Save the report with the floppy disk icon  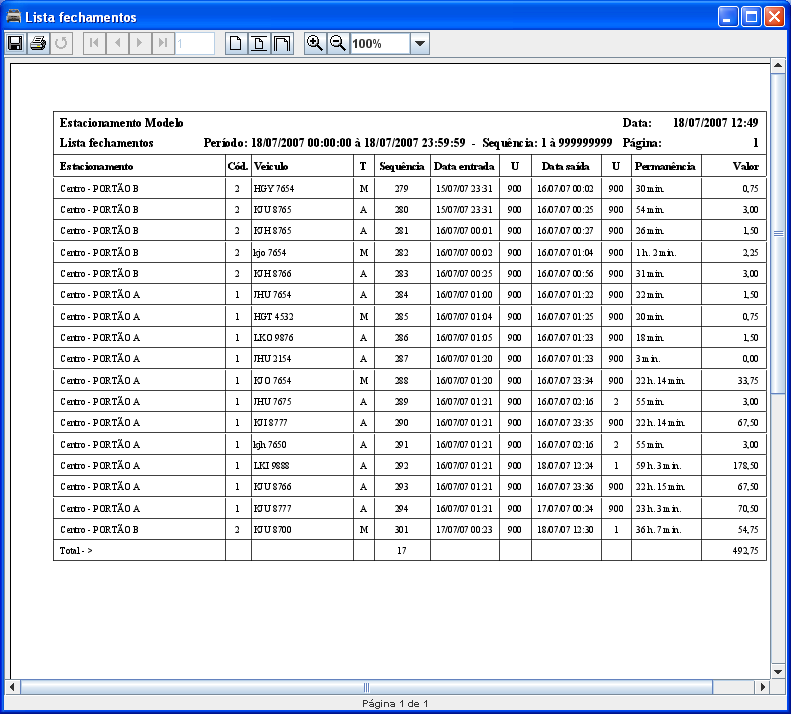click(x=15, y=43)
